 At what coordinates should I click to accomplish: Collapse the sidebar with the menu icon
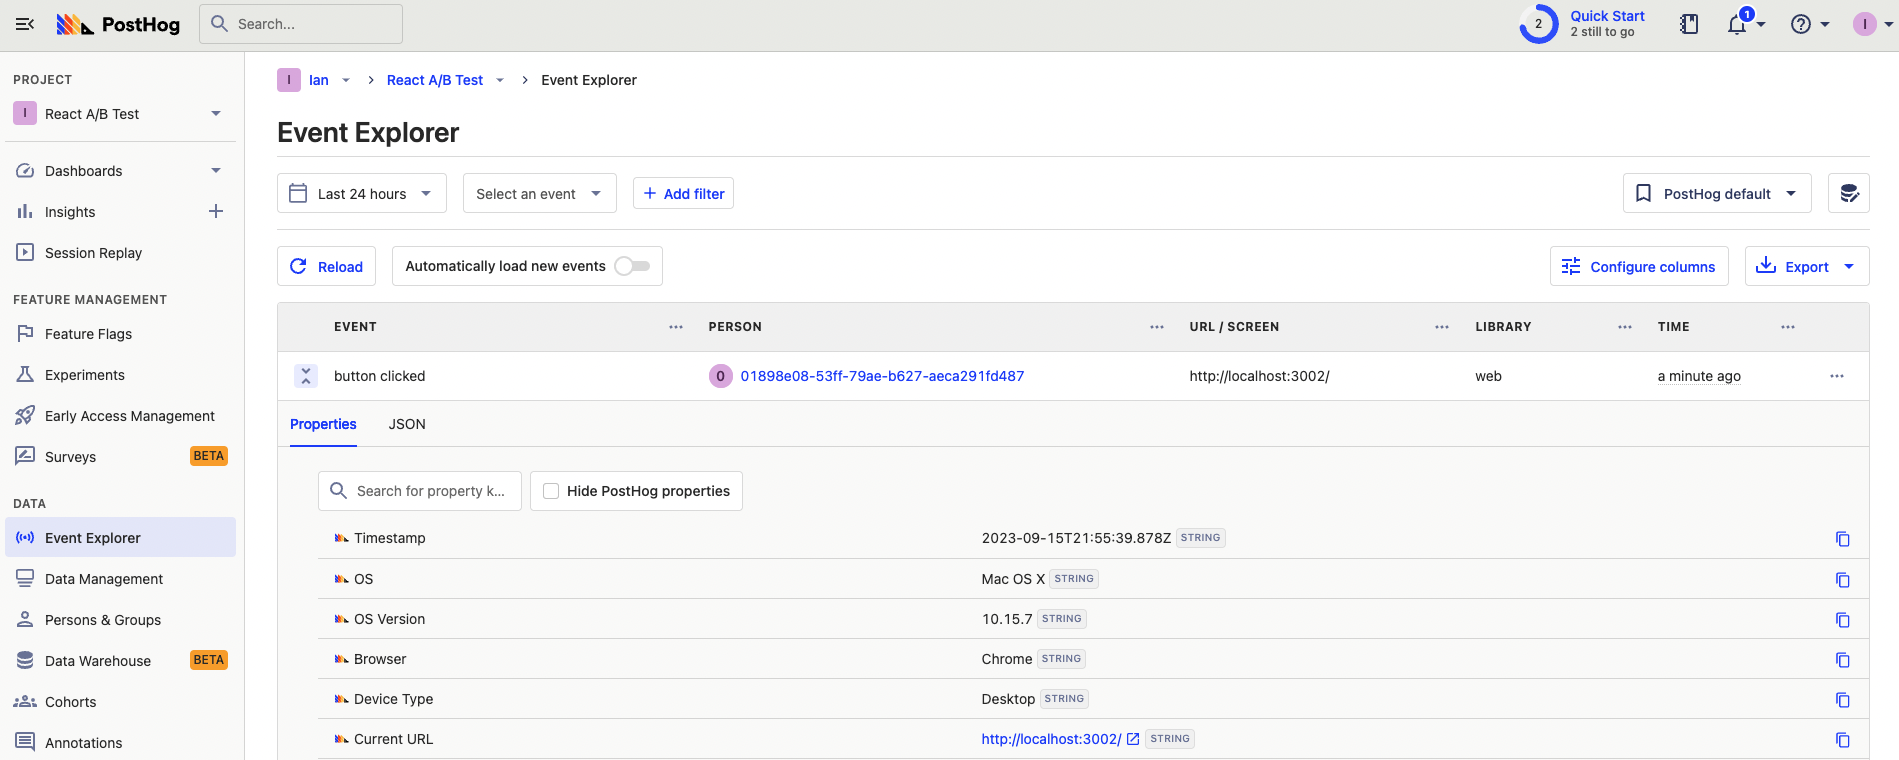click(x=25, y=24)
